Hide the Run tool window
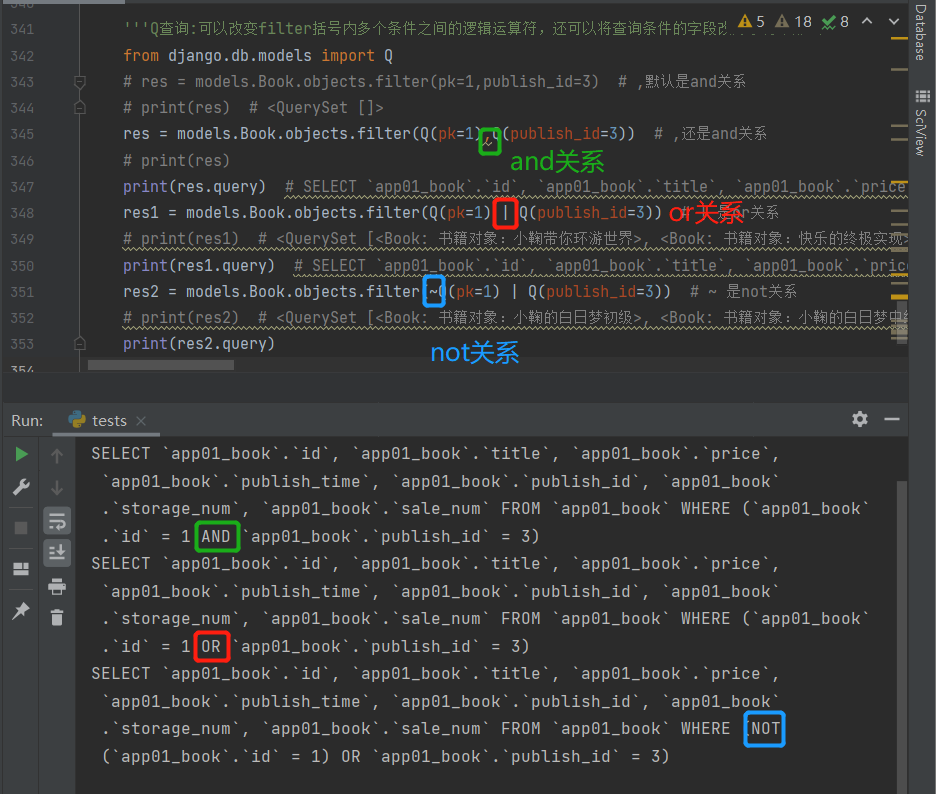 point(892,419)
